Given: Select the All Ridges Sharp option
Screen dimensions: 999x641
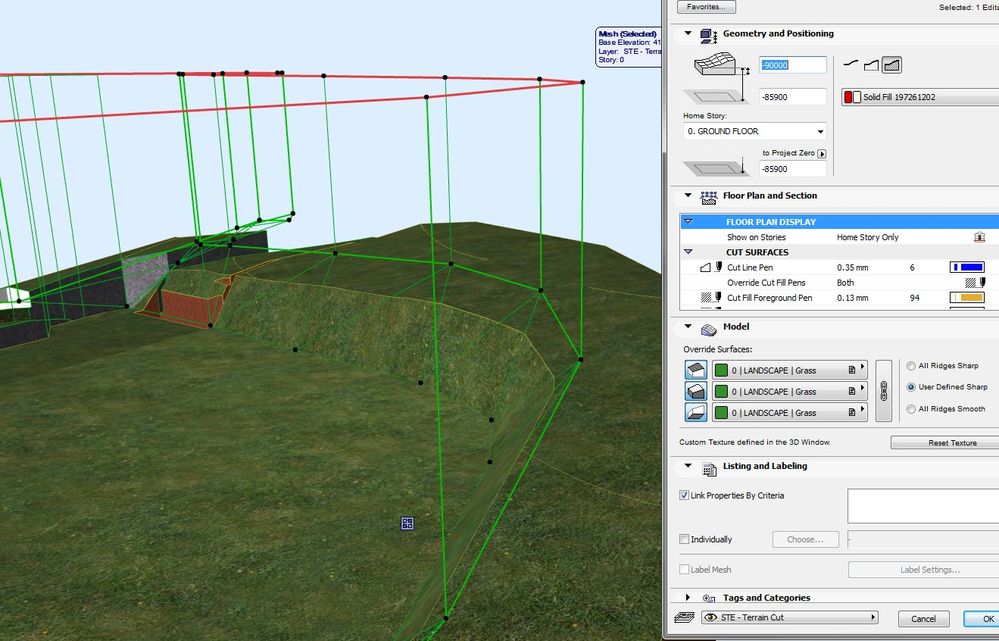Looking at the screenshot, I should [x=911, y=366].
